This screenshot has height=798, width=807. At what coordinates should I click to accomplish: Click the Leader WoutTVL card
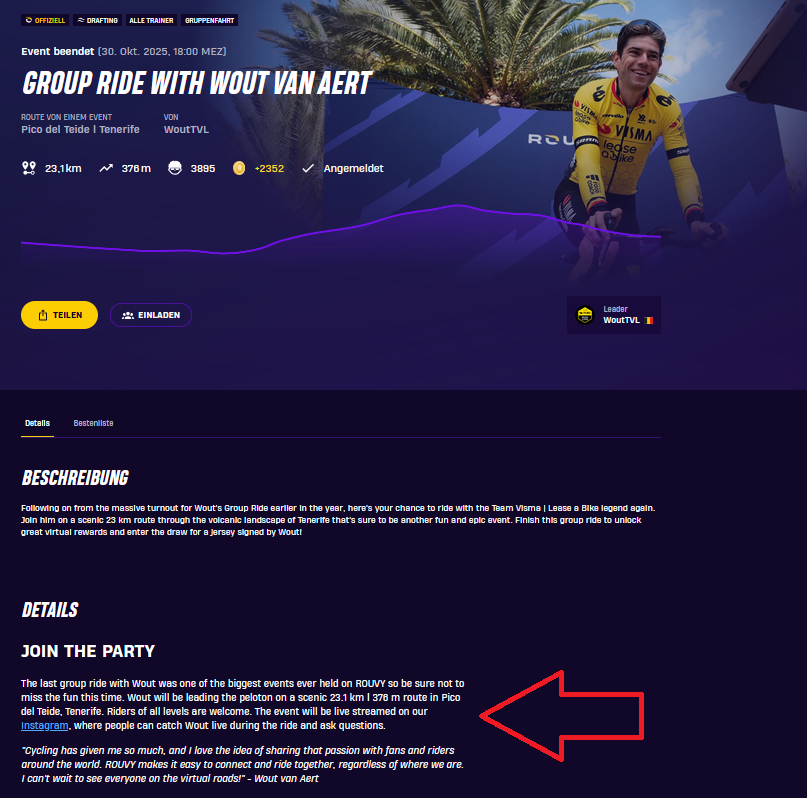pyautogui.click(x=614, y=315)
